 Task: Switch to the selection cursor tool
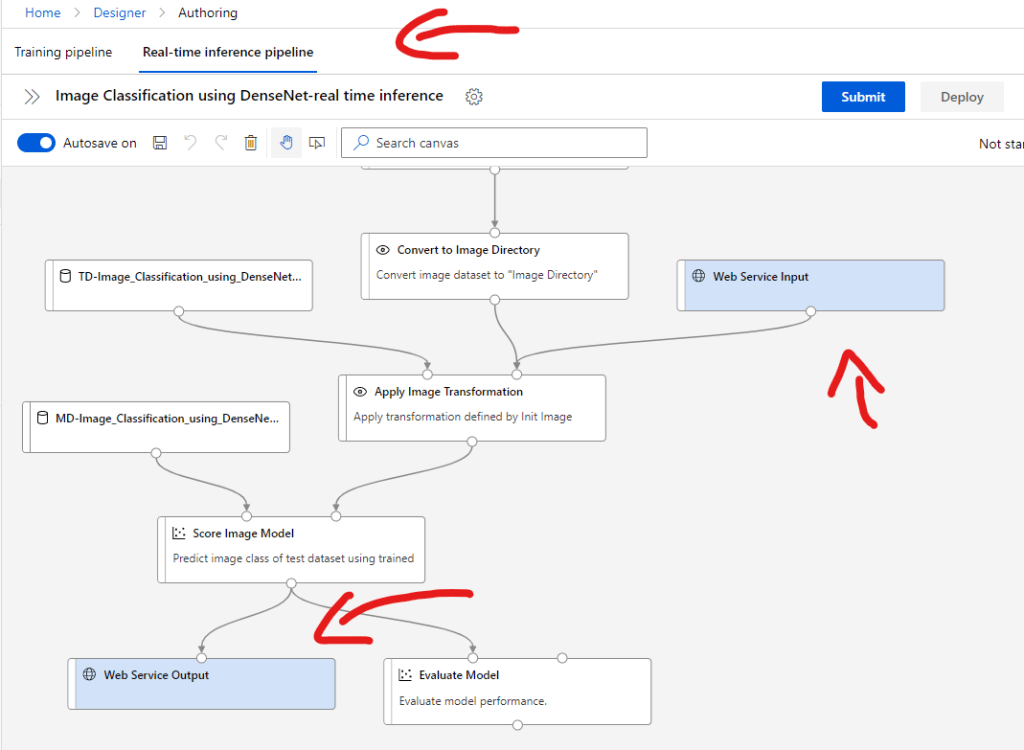[x=316, y=142]
